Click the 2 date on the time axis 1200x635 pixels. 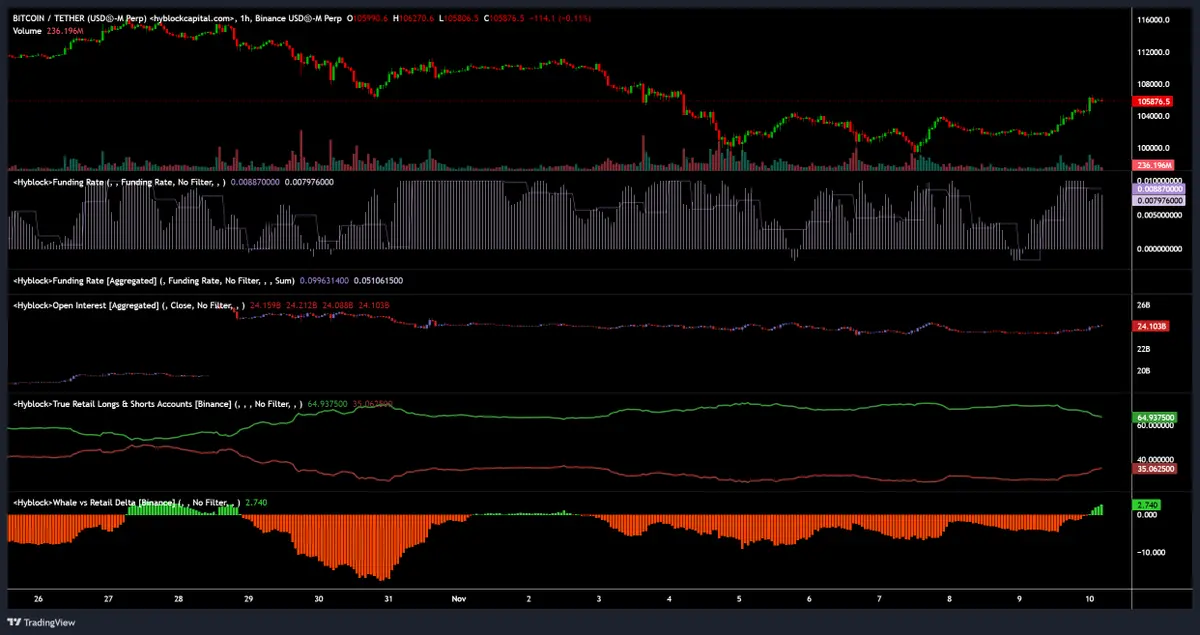pyautogui.click(x=528, y=599)
